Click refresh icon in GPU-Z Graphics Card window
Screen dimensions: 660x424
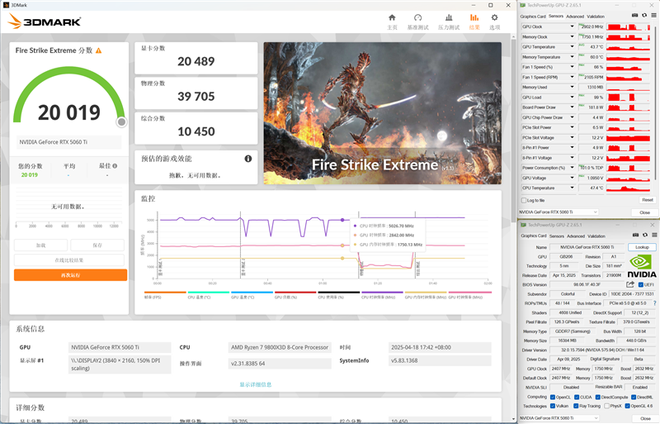(645, 235)
